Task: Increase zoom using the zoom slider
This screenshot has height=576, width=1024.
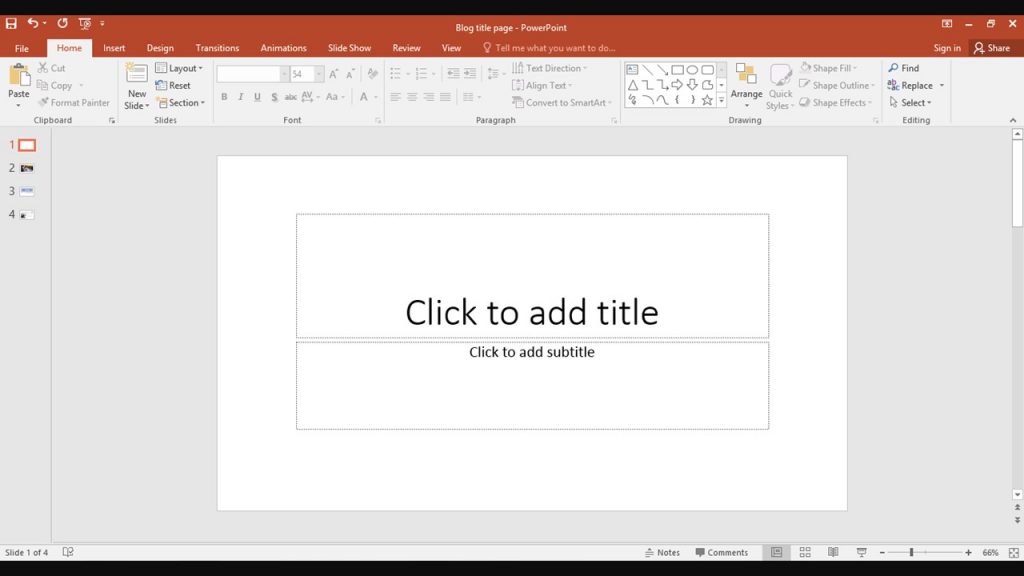Action: click(x=967, y=552)
